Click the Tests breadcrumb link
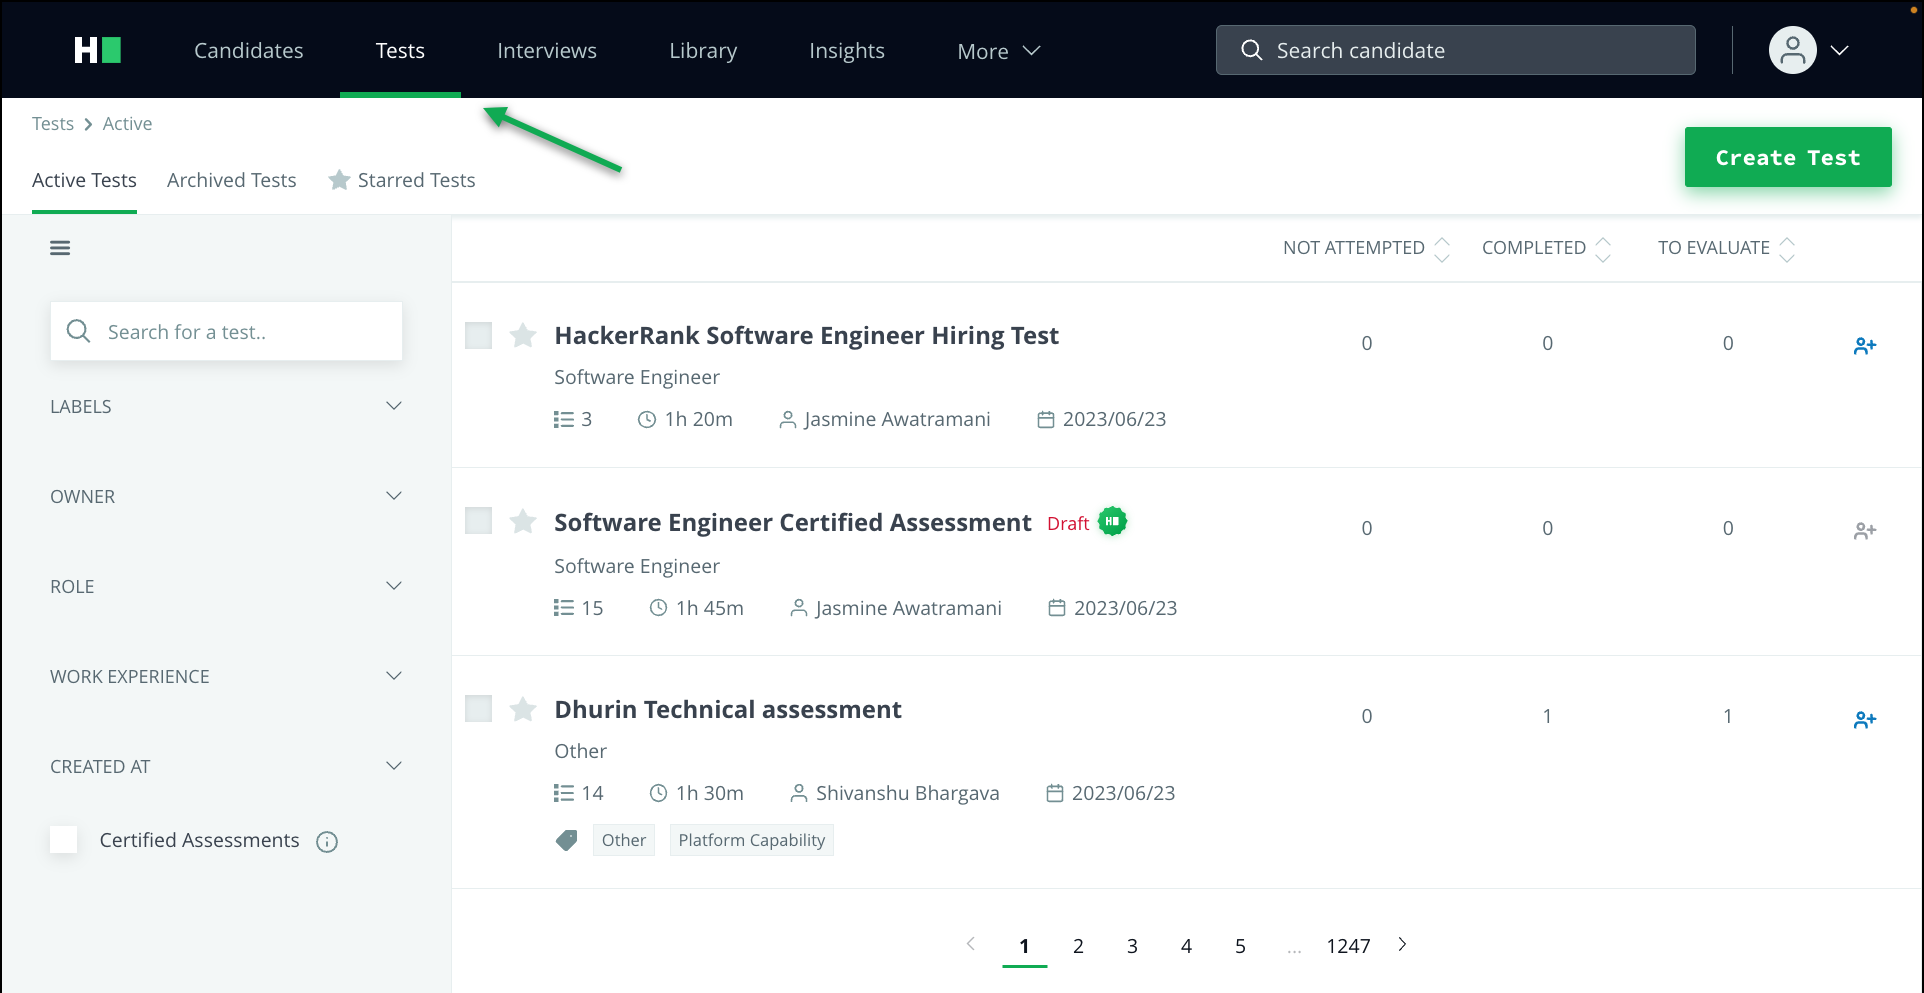 (53, 124)
